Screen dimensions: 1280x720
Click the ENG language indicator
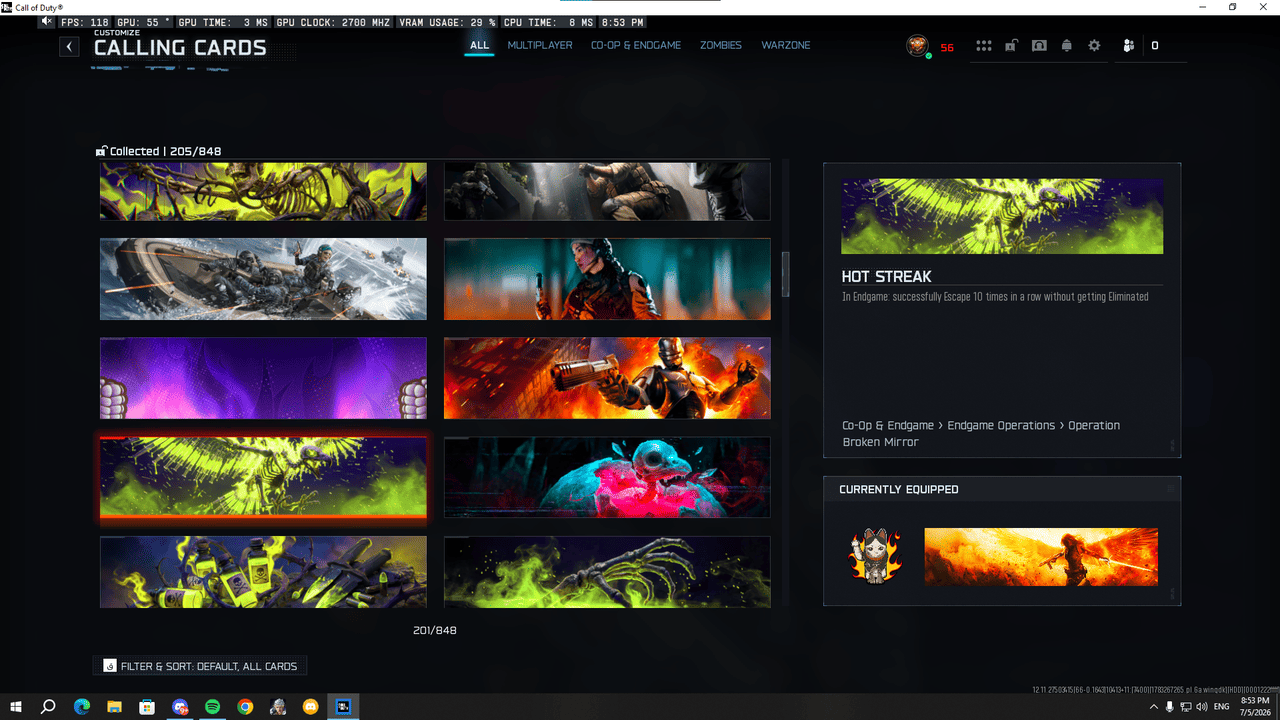click(x=1222, y=707)
